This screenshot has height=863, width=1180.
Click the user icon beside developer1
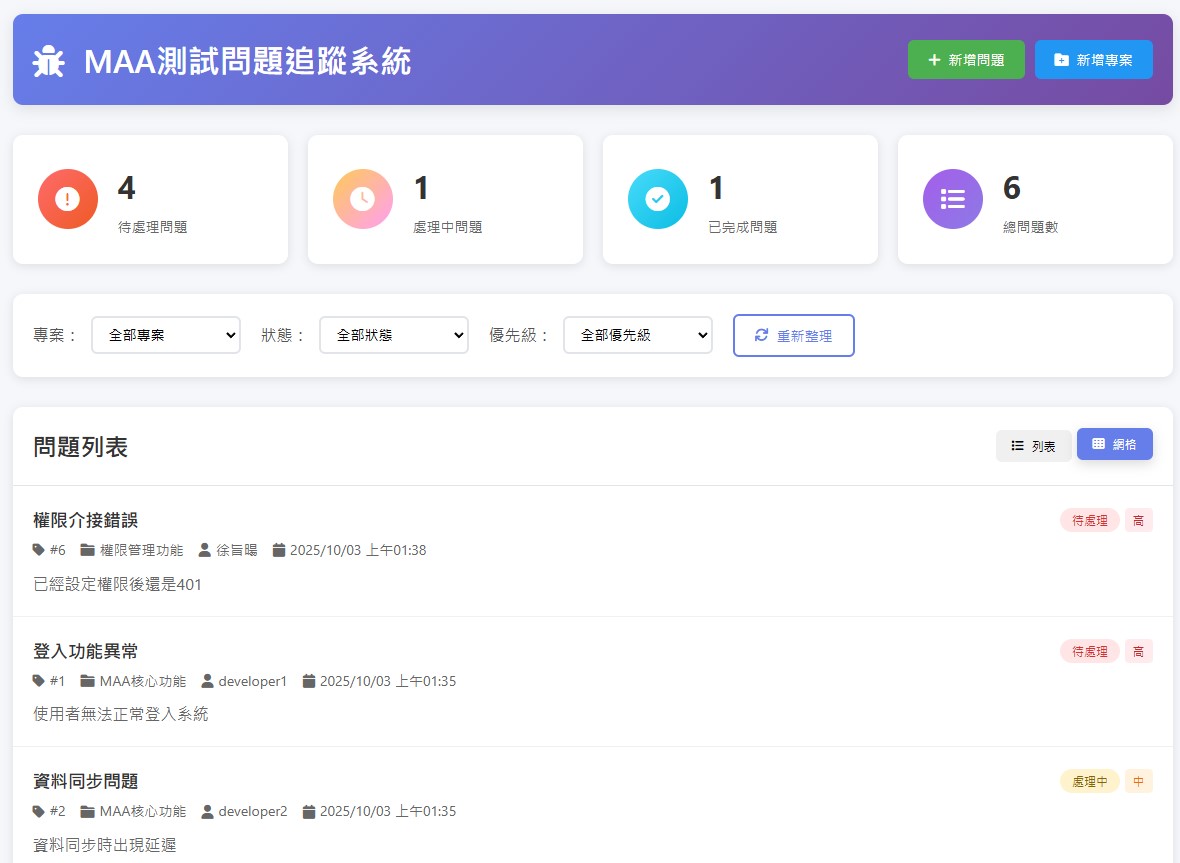208,681
